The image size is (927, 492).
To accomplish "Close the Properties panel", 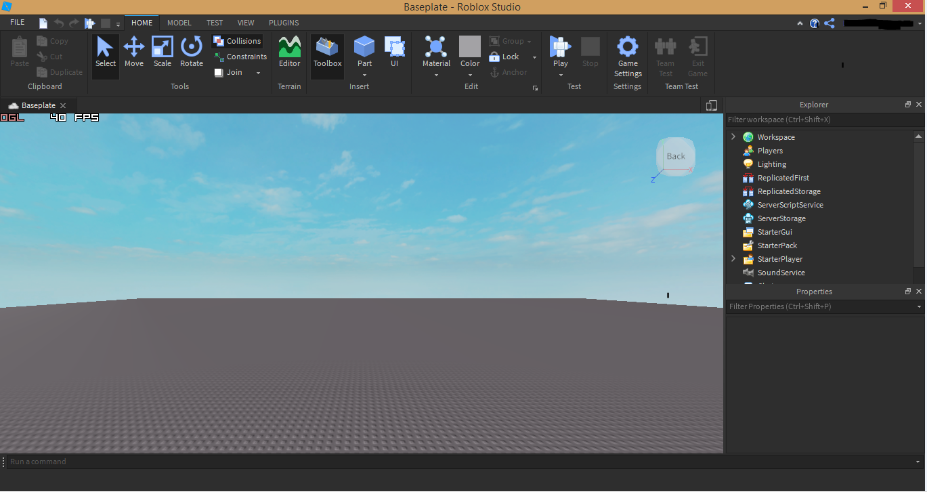I will point(919,291).
